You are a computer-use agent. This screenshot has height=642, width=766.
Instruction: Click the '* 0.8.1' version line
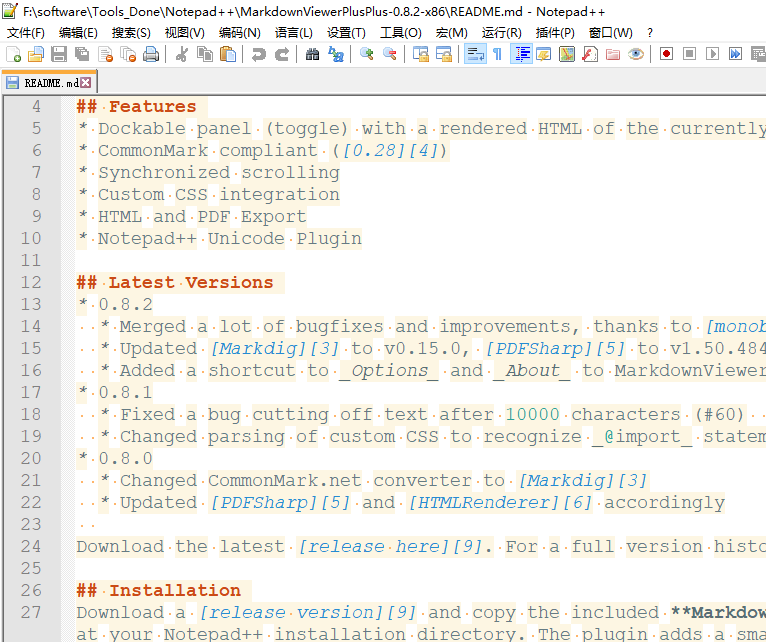pos(116,392)
